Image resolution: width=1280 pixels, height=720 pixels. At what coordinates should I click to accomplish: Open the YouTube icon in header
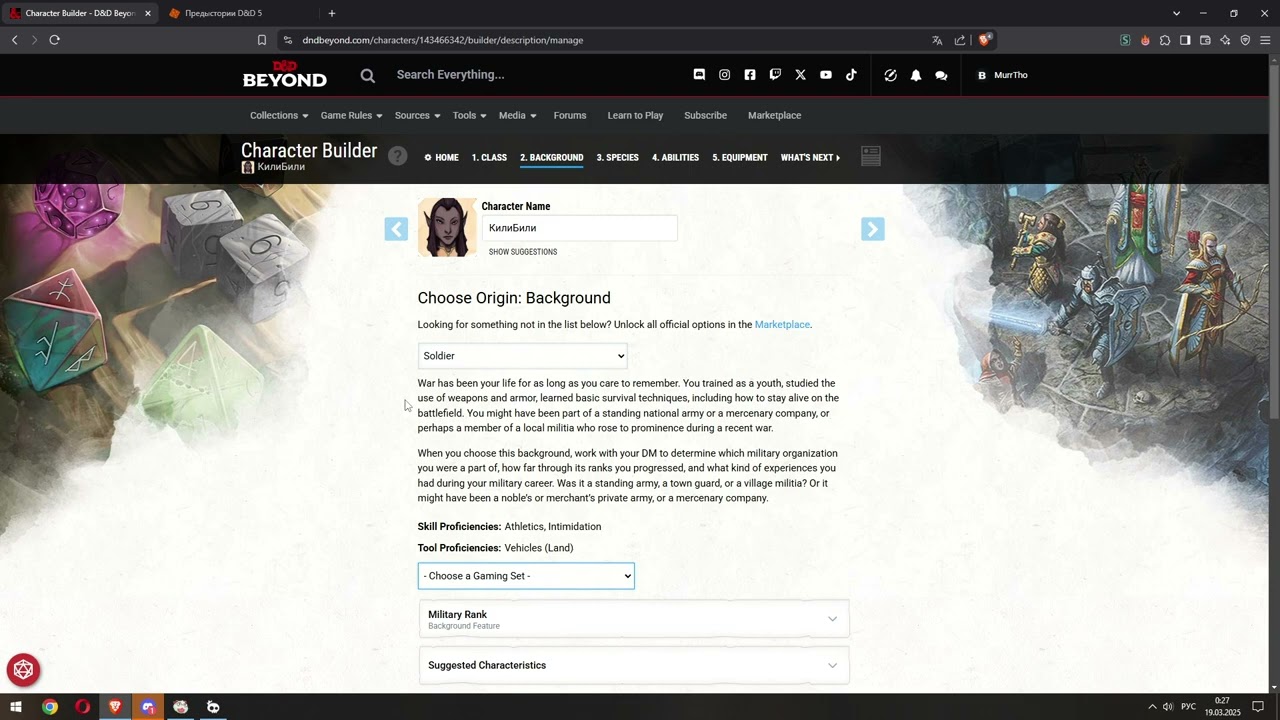pos(826,75)
